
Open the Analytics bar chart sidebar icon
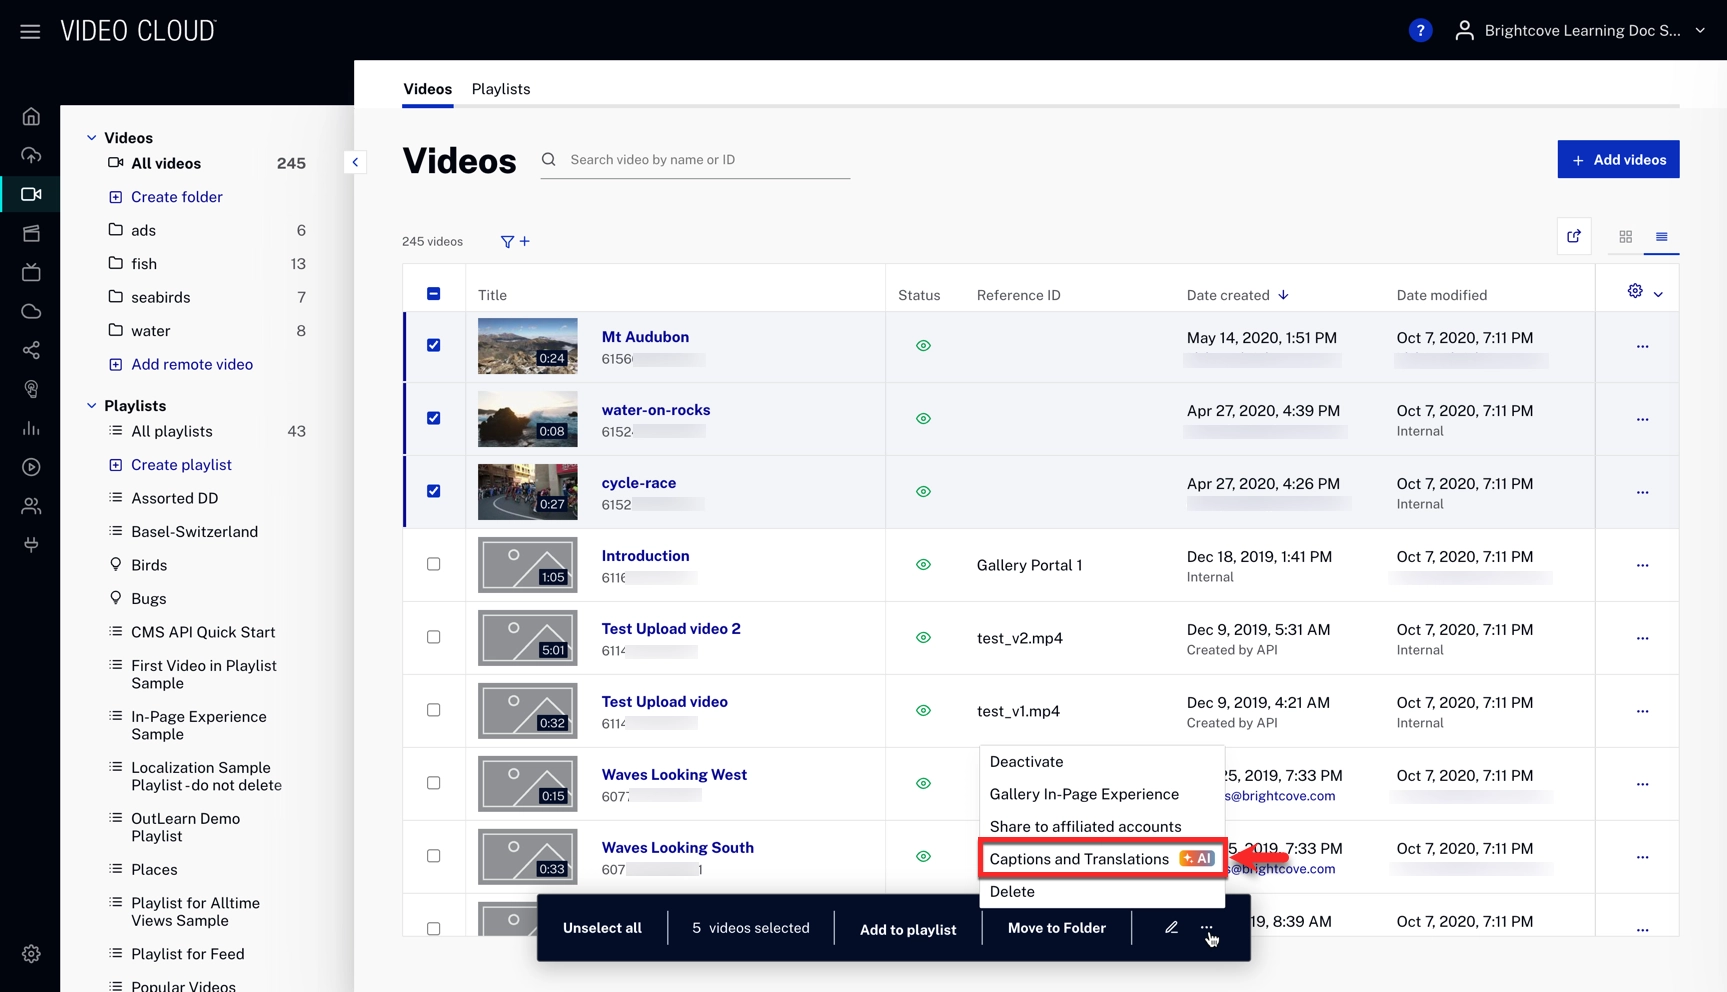click(x=31, y=428)
